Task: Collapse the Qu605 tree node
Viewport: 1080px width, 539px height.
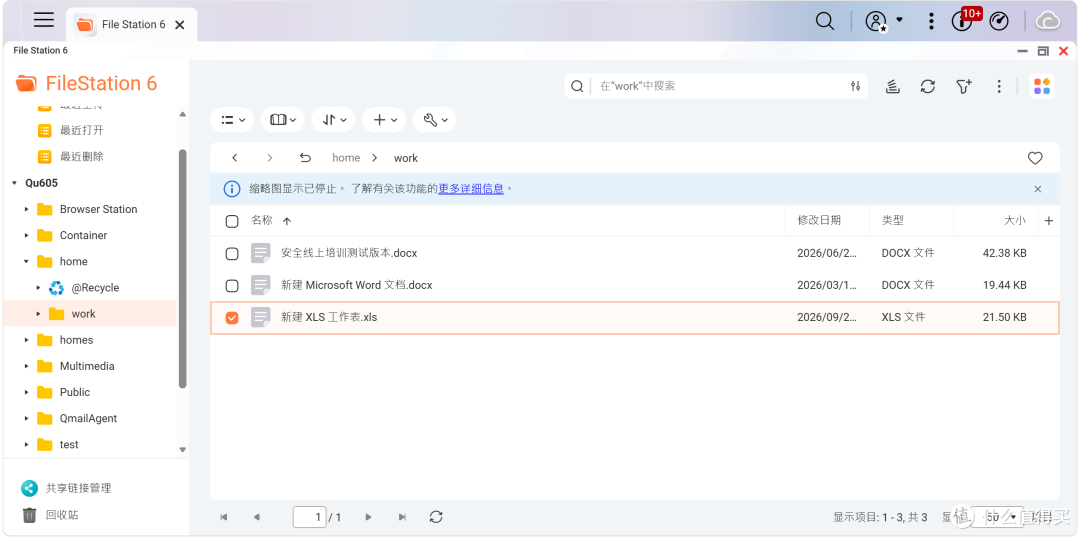Action: [x=14, y=183]
